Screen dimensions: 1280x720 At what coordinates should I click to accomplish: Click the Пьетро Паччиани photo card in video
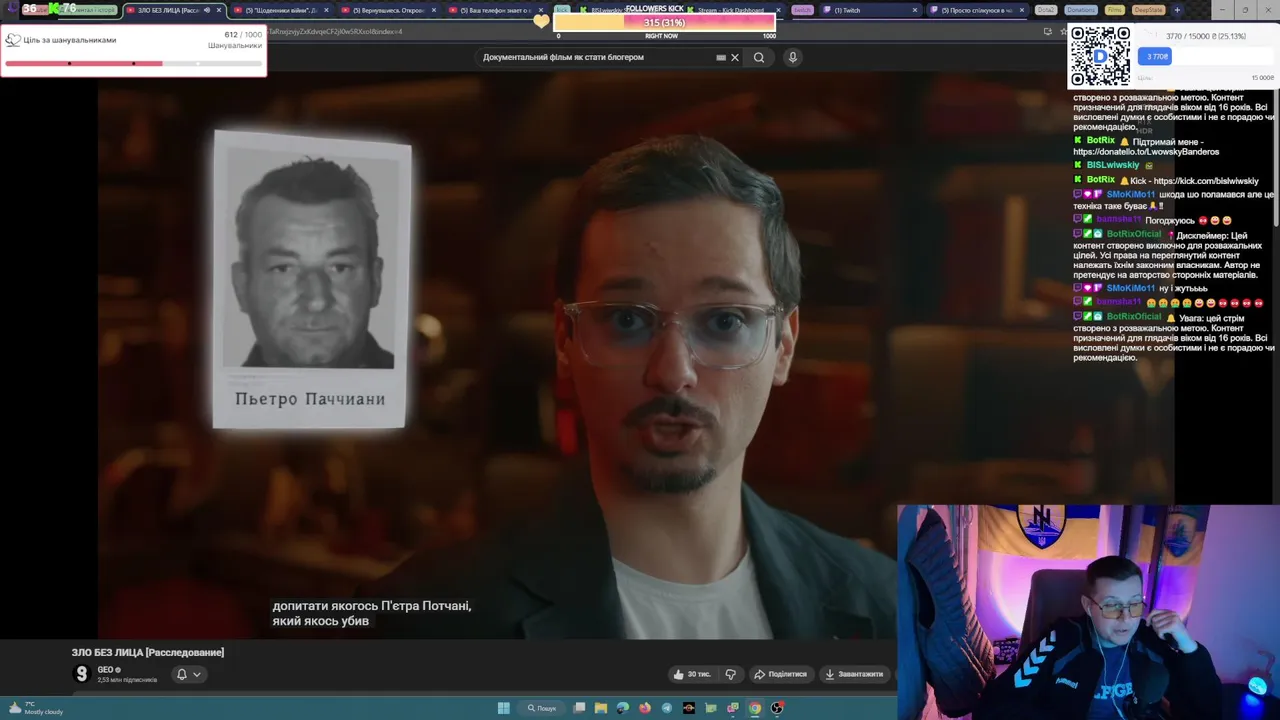click(x=311, y=279)
